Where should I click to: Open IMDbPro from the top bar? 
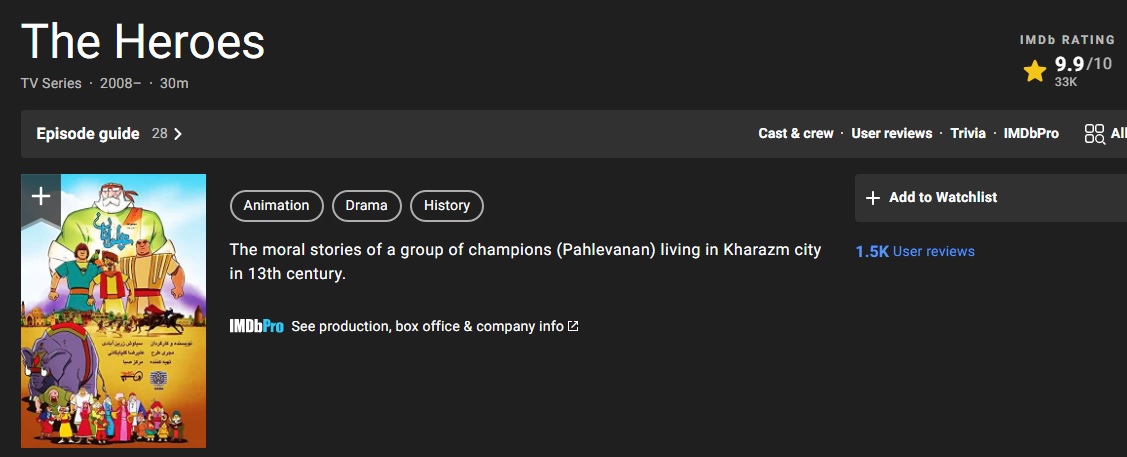click(1031, 134)
